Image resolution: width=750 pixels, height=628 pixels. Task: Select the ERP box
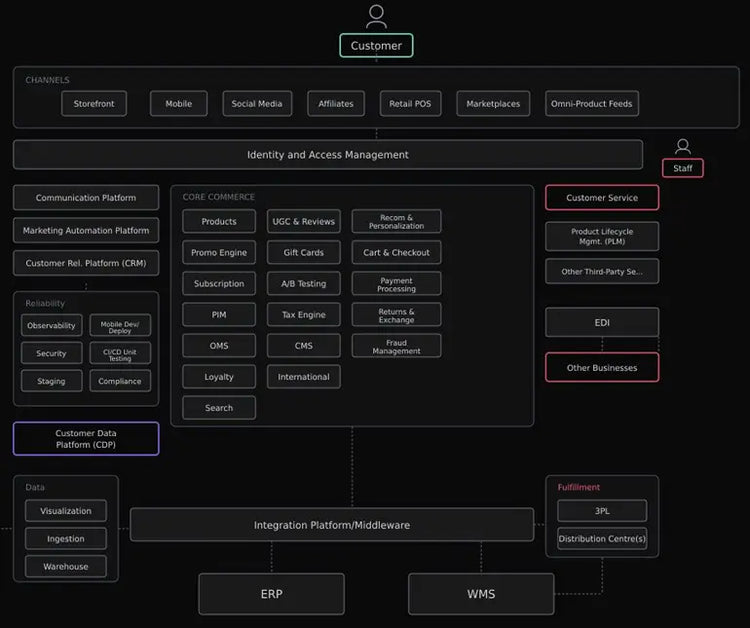click(272, 594)
